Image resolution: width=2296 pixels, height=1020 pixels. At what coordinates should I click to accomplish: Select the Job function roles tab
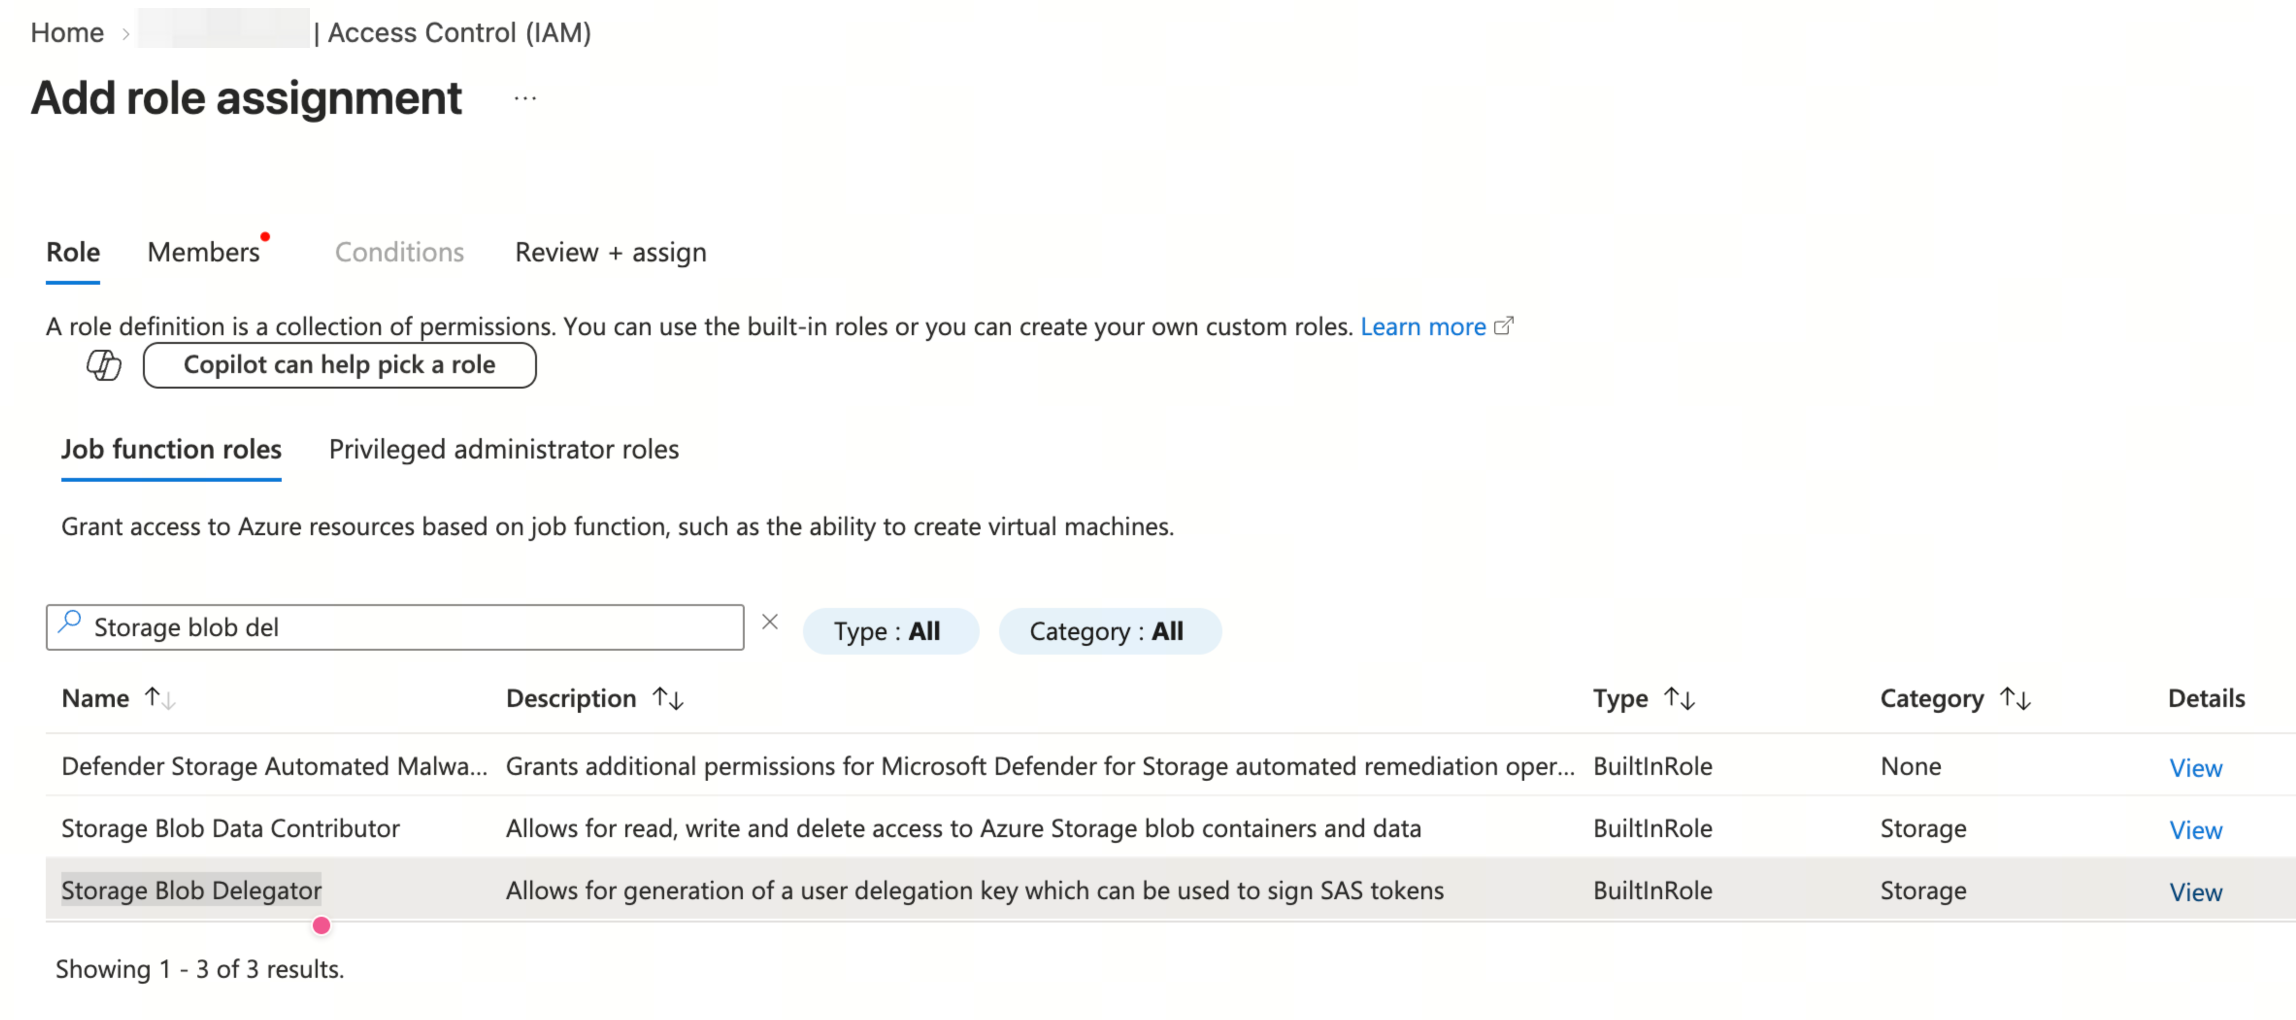pos(171,449)
